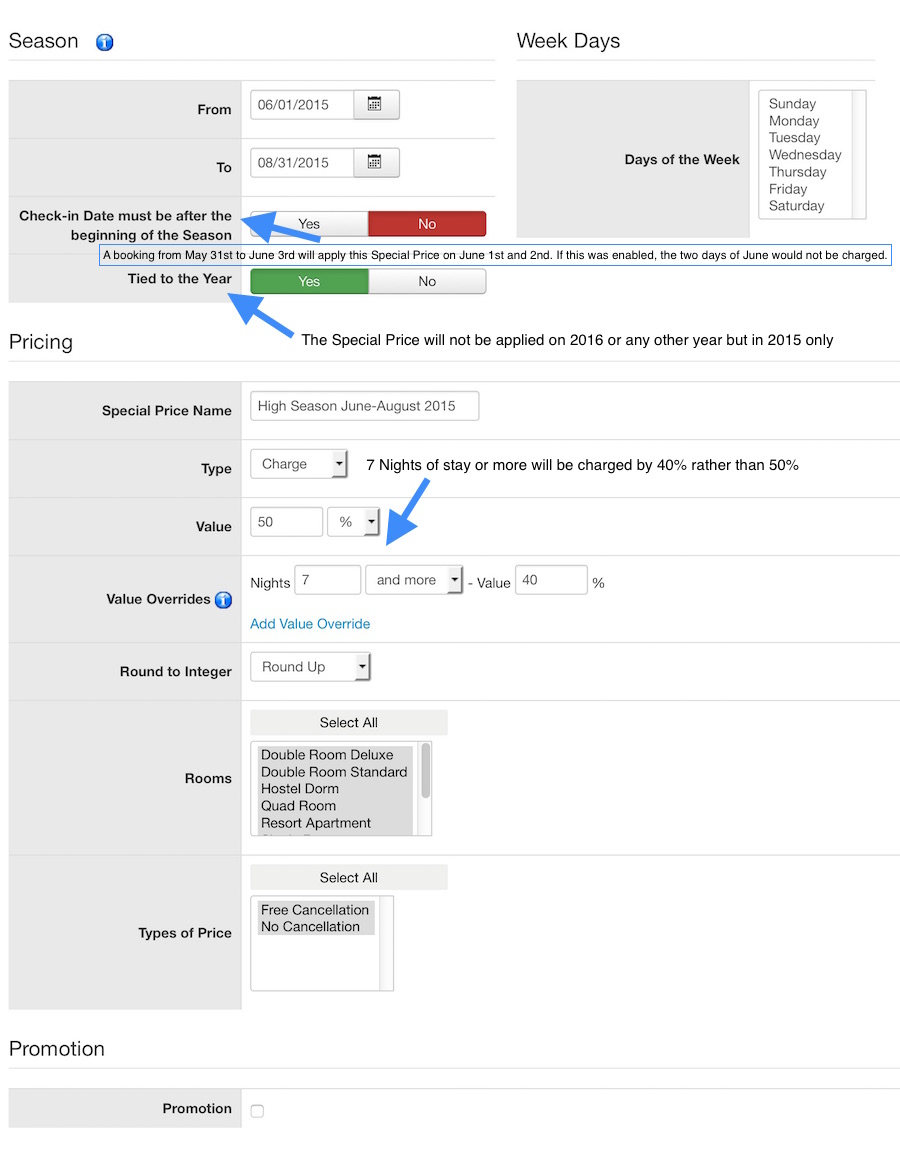Choose Hostel Dorm in Rooms list
The image size is (900, 1153).
(300, 789)
